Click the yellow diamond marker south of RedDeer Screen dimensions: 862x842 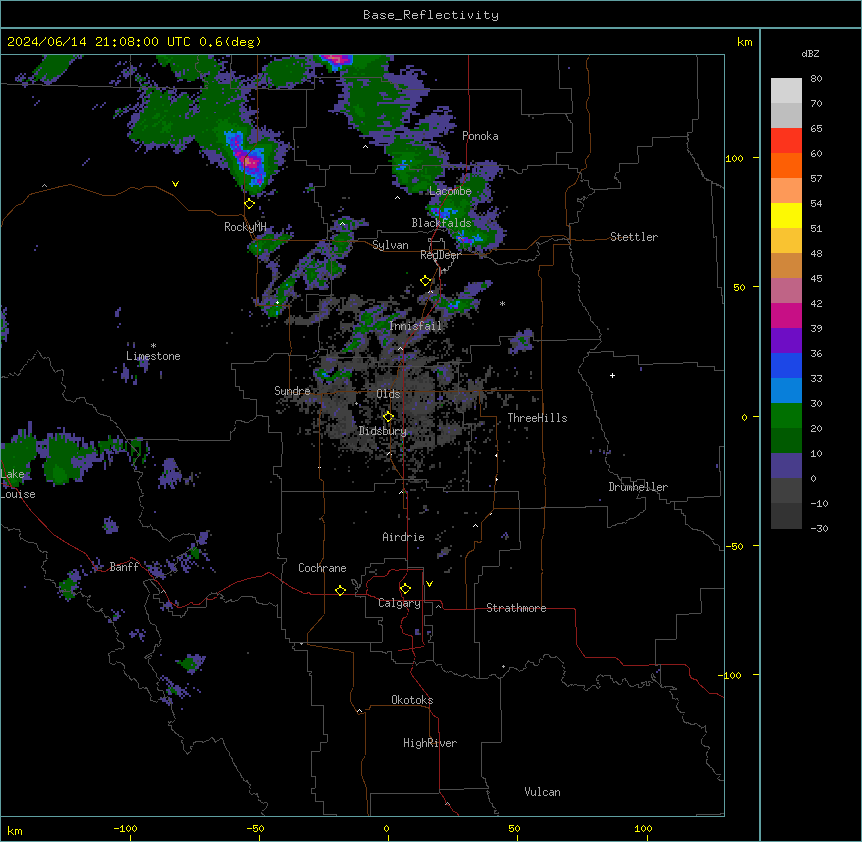pyautogui.click(x=426, y=281)
